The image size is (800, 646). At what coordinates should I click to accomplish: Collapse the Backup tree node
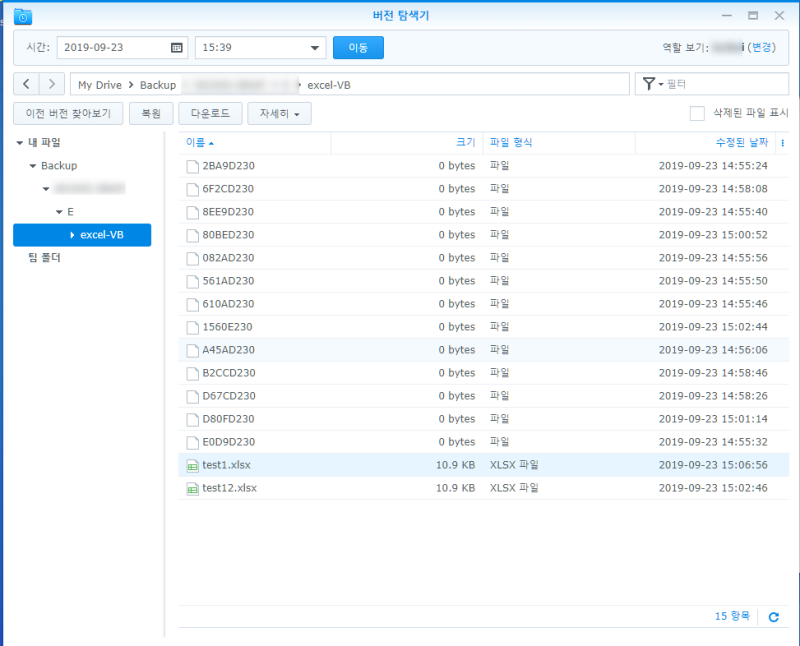[33, 166]
